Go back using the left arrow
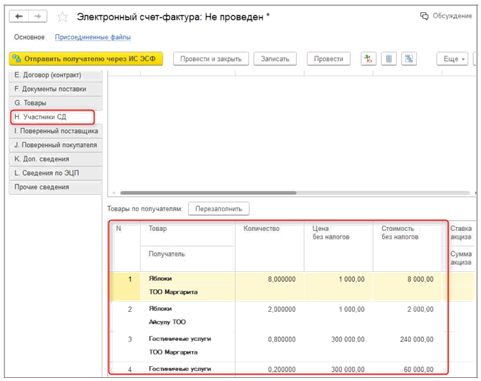 19,16
